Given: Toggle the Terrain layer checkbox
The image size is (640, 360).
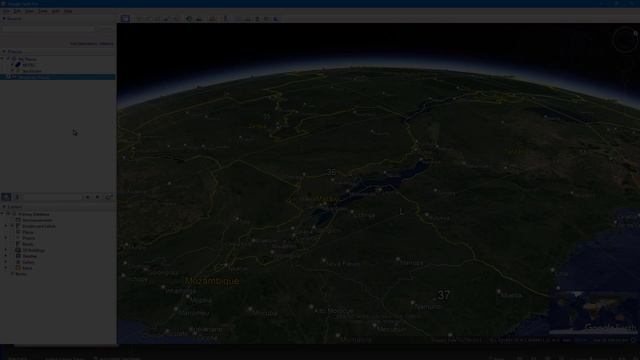Looking at the screenshot, I should 13,274.
